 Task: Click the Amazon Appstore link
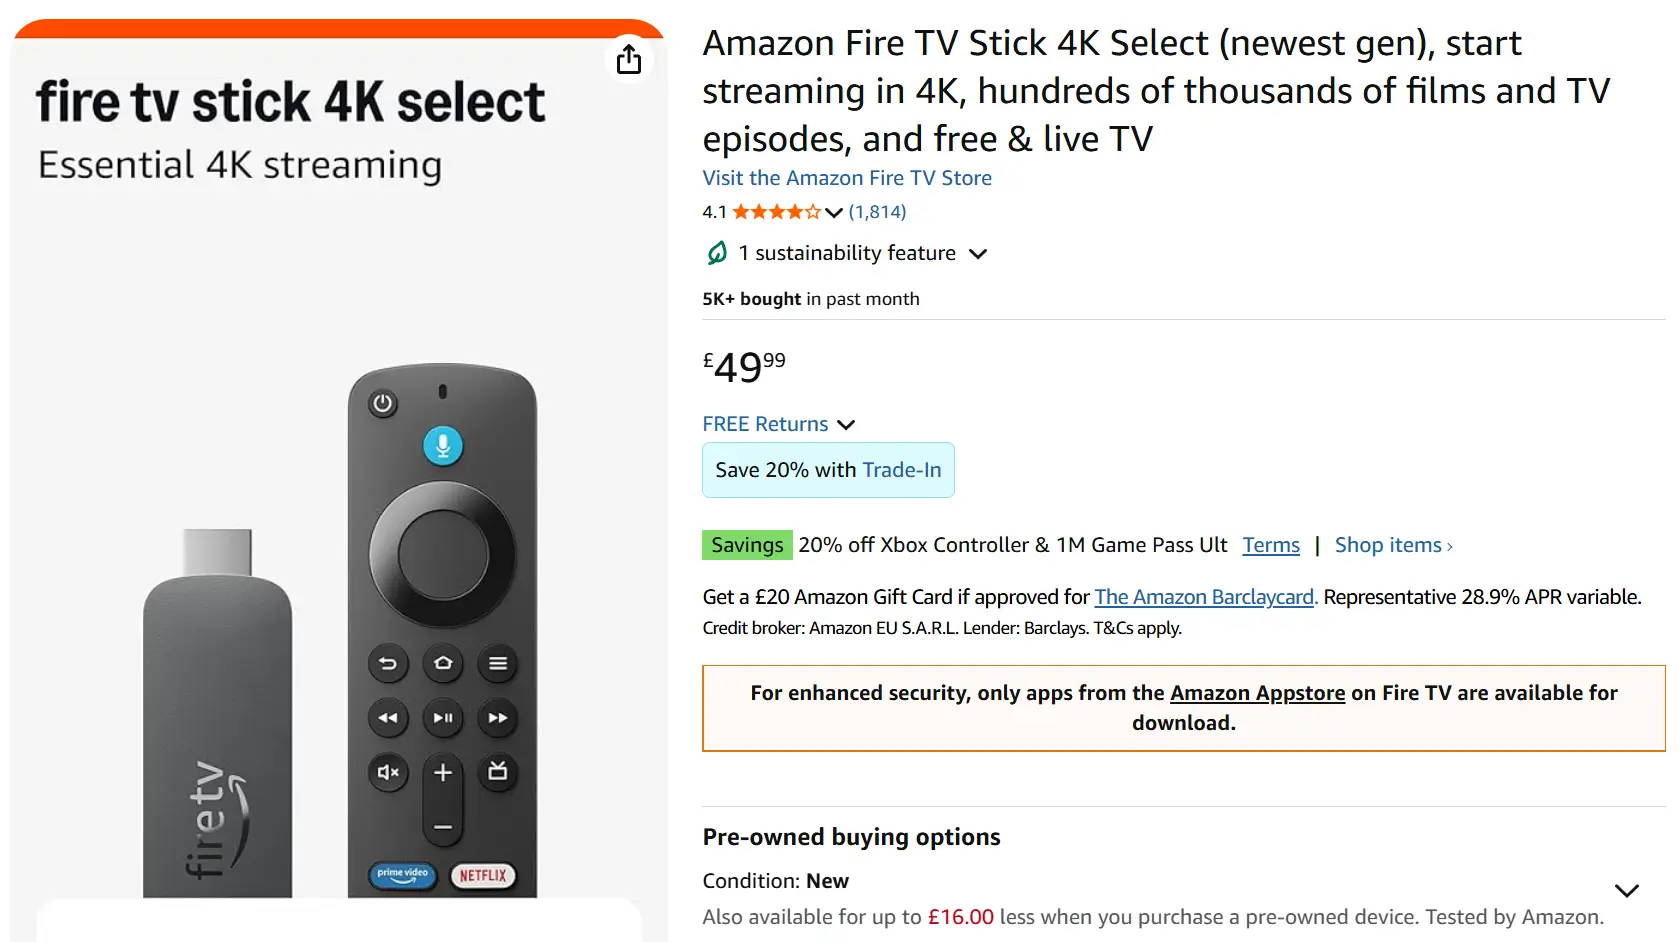(1256, 692)
